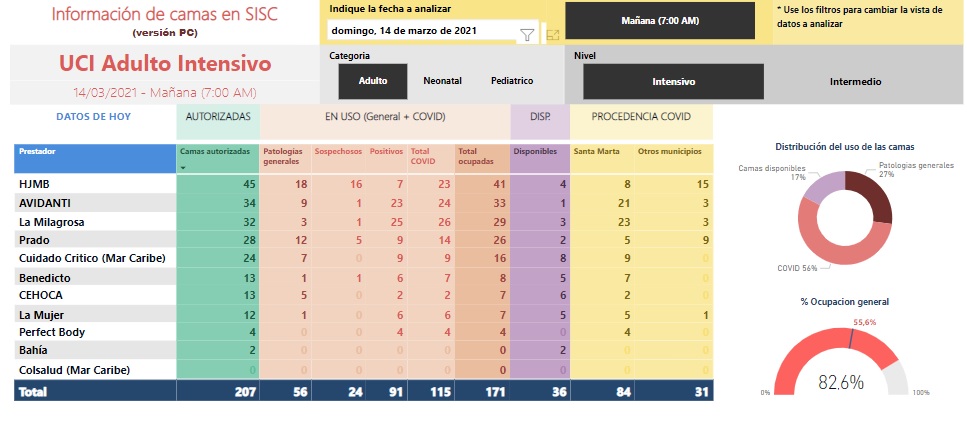Choose the Pediatrico category
The image size is (967, 421).
[x=511, y=81]
